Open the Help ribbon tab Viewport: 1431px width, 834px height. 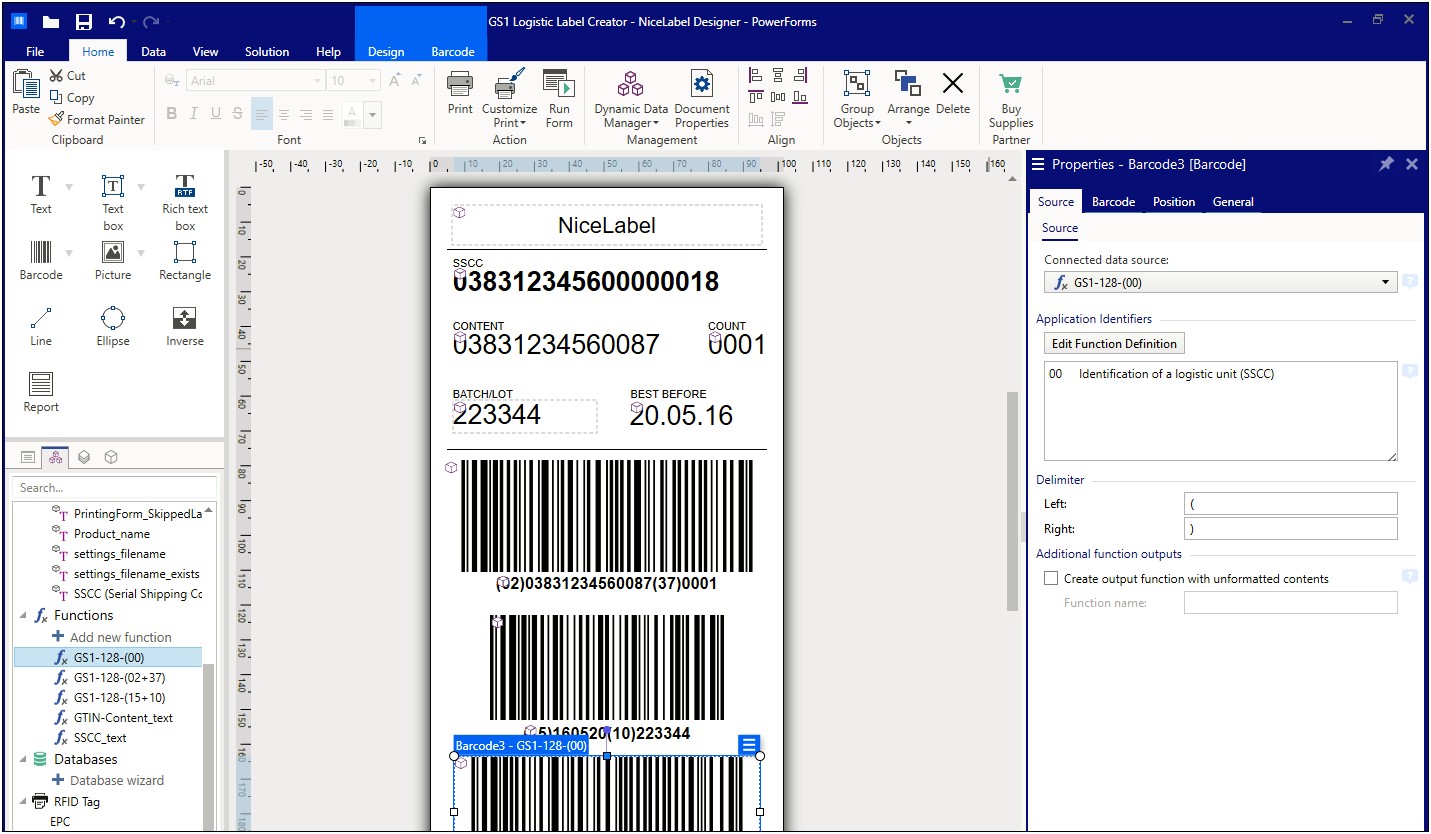tap(328, 51)
